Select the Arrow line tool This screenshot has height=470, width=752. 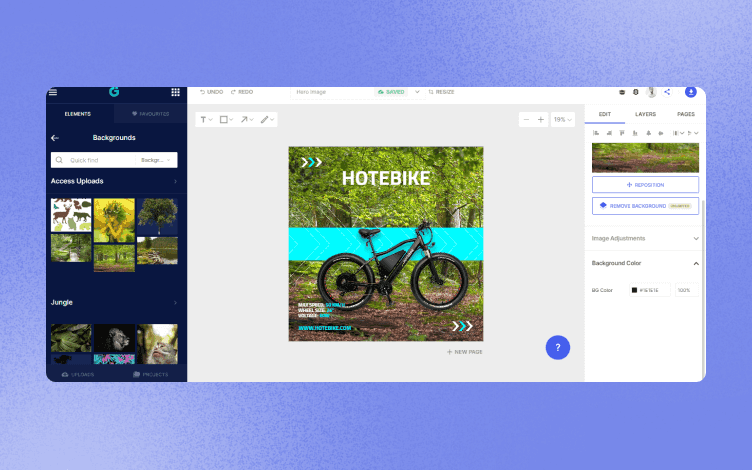click(244, 119)
